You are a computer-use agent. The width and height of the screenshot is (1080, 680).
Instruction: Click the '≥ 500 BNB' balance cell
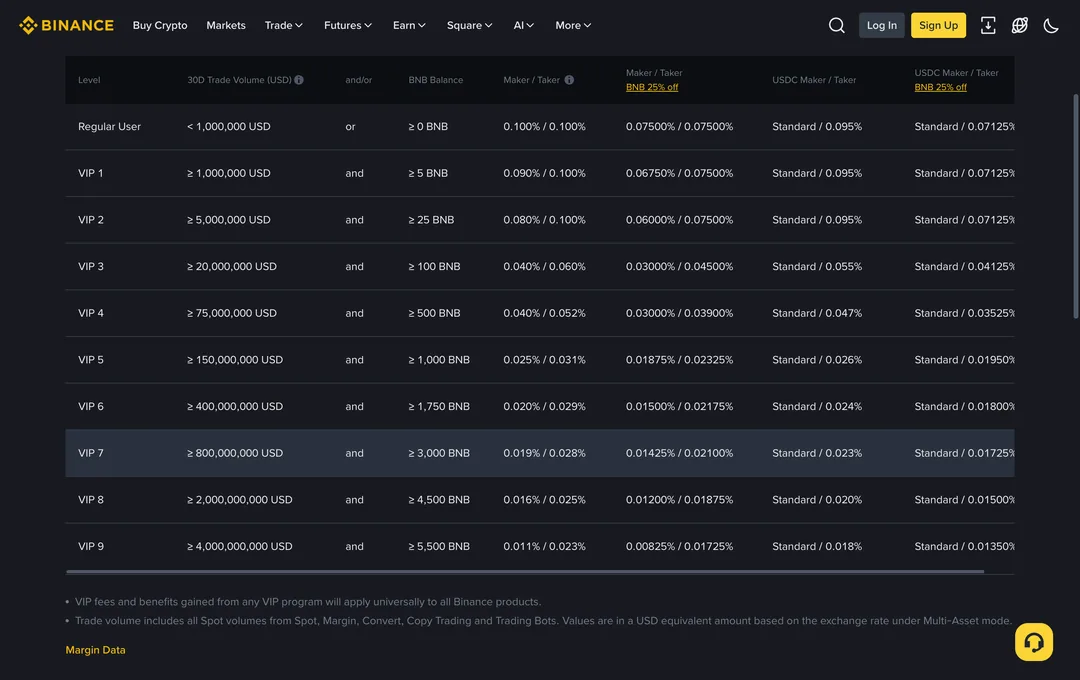pos(434,313)
